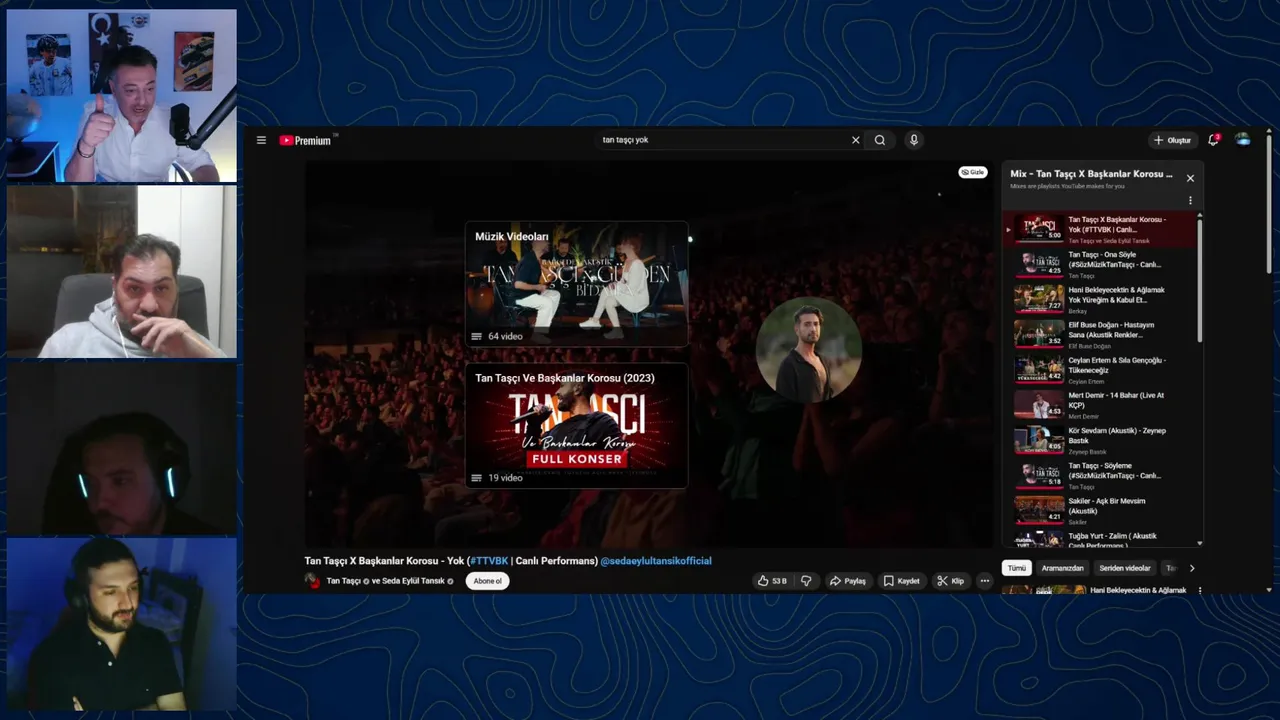Image resolution: width=1280 pixels, height=720 pixels.
Task: Open more actions three-dot menu under video
Action: (x=985, y=581)
